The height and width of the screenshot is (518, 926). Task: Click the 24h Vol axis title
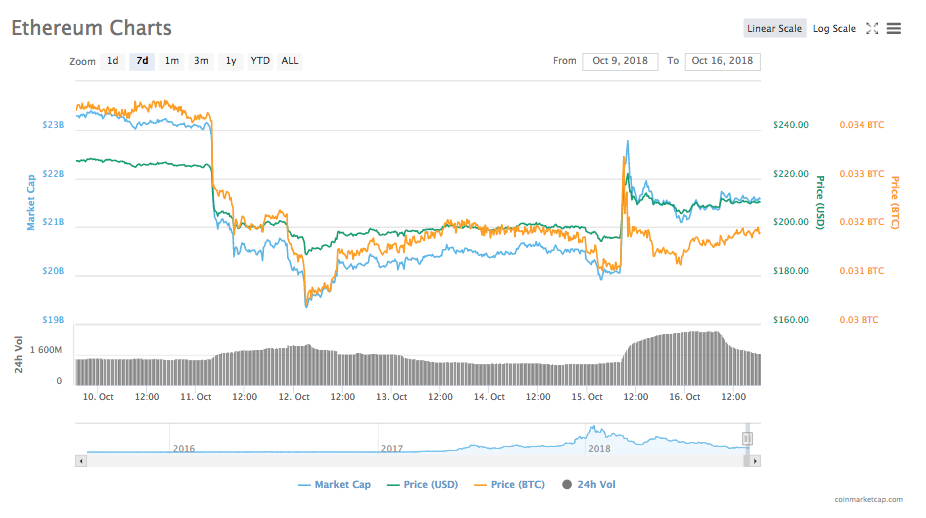tap(19, 354)
